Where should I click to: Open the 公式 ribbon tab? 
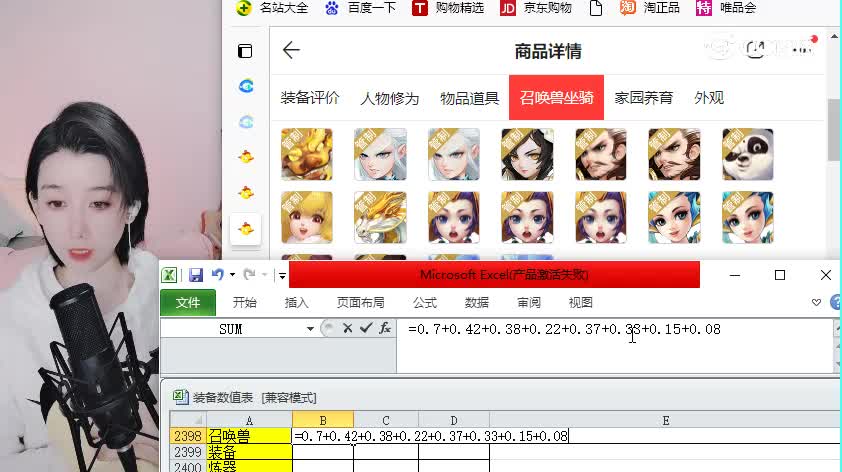point(425,303)
